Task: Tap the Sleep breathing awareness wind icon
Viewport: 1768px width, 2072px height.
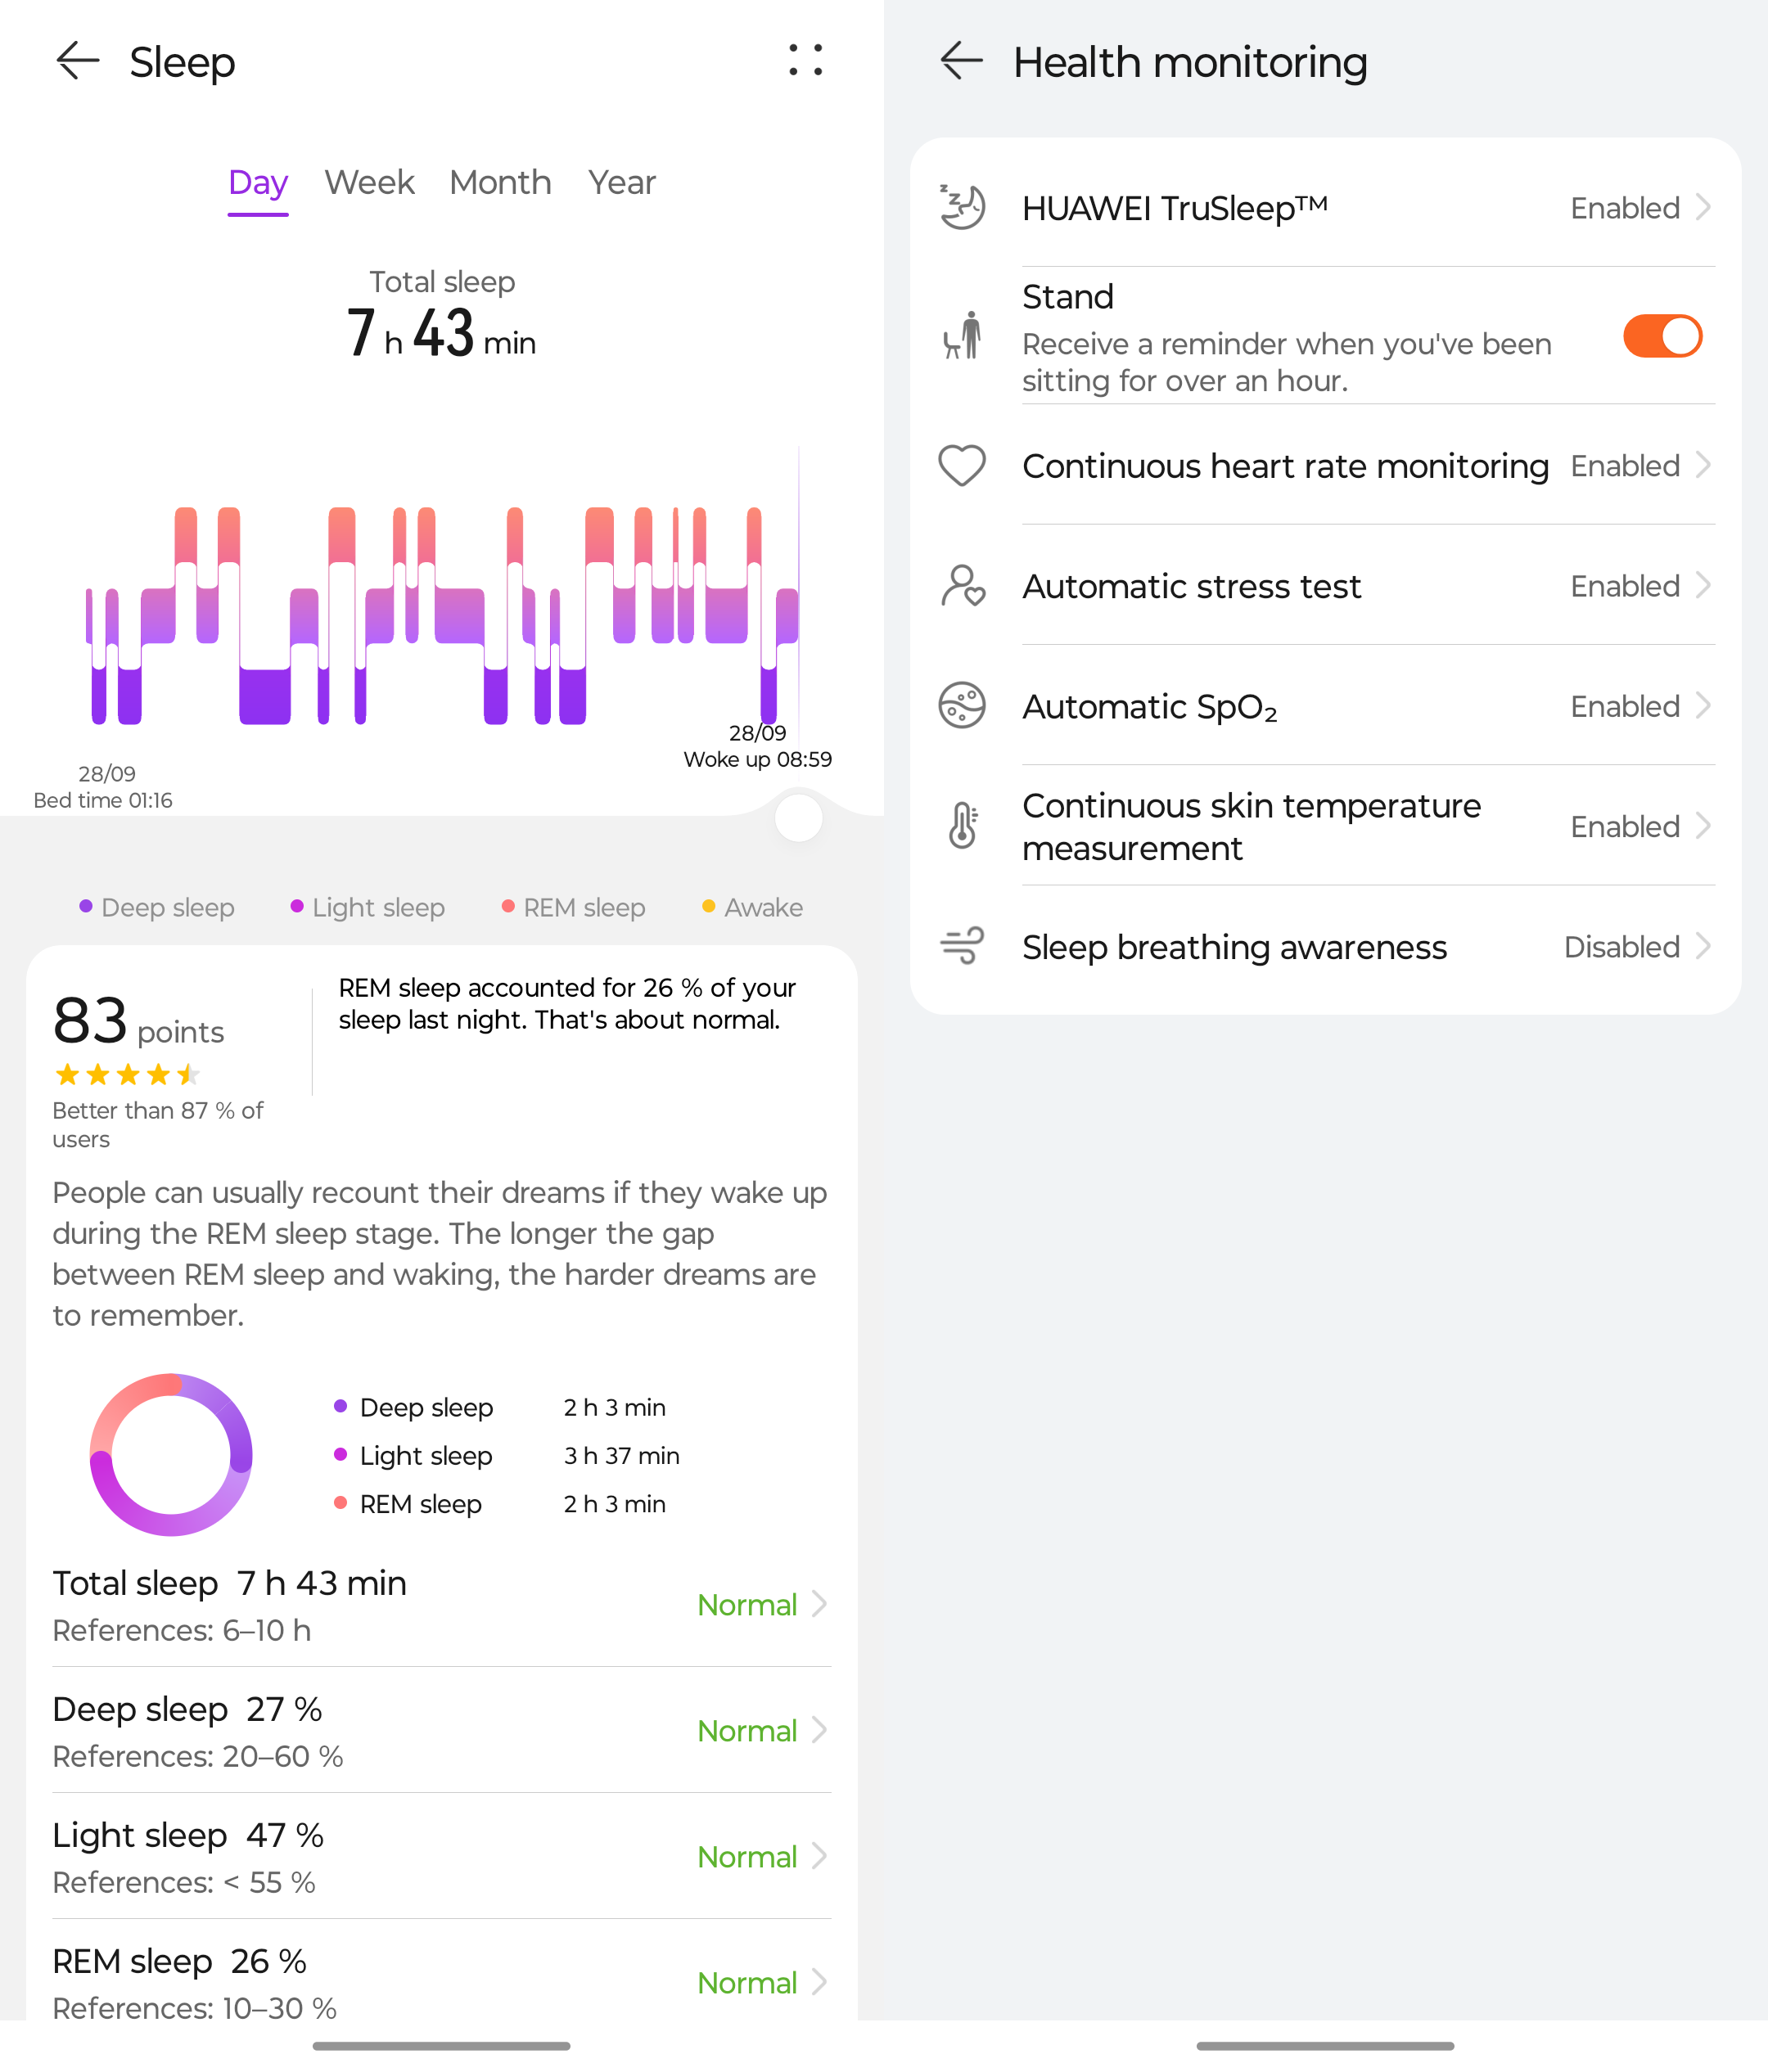Action: [962, 946]
